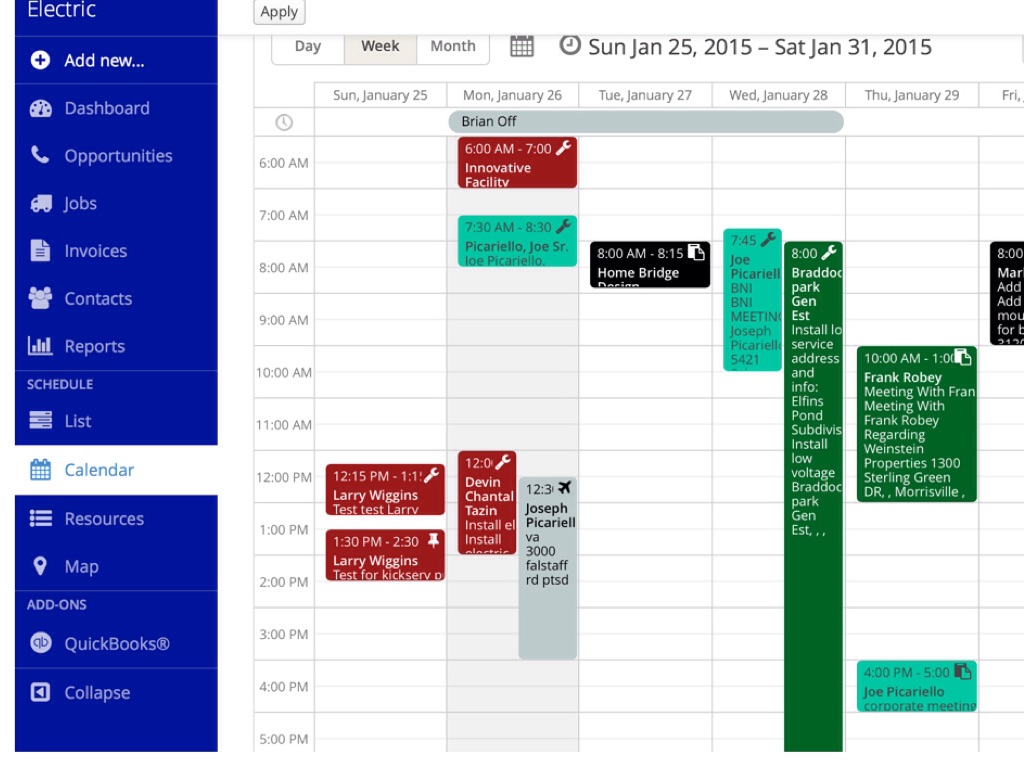Image resolution: width=1024 pixels, height=768 pixels.
Task: Click the Reports bar chart icon
Action: click(40, 346)
